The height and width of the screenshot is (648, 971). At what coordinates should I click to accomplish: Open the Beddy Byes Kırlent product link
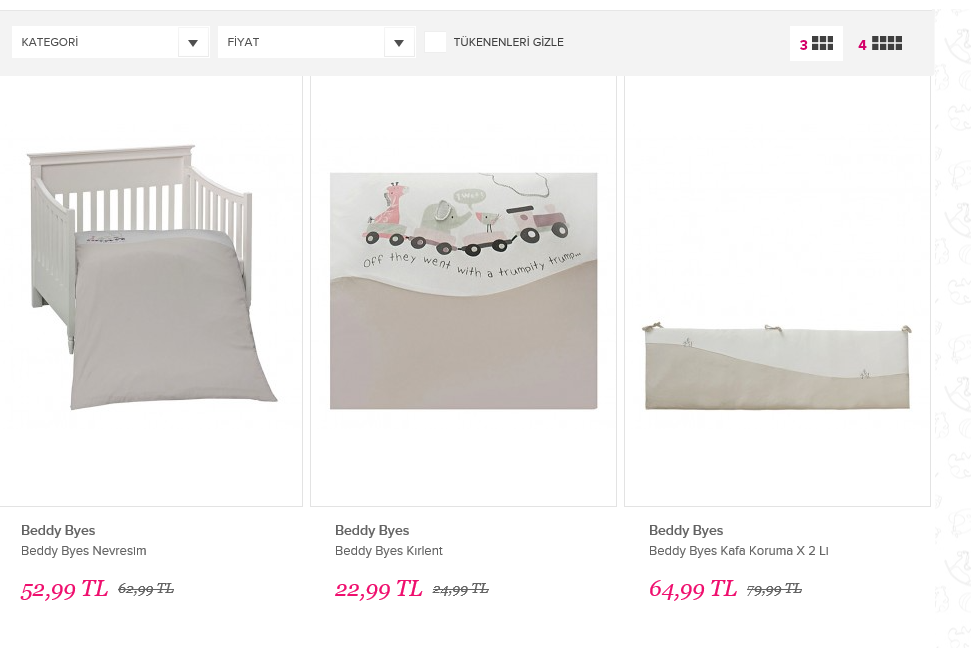click(x=389, y=551)
